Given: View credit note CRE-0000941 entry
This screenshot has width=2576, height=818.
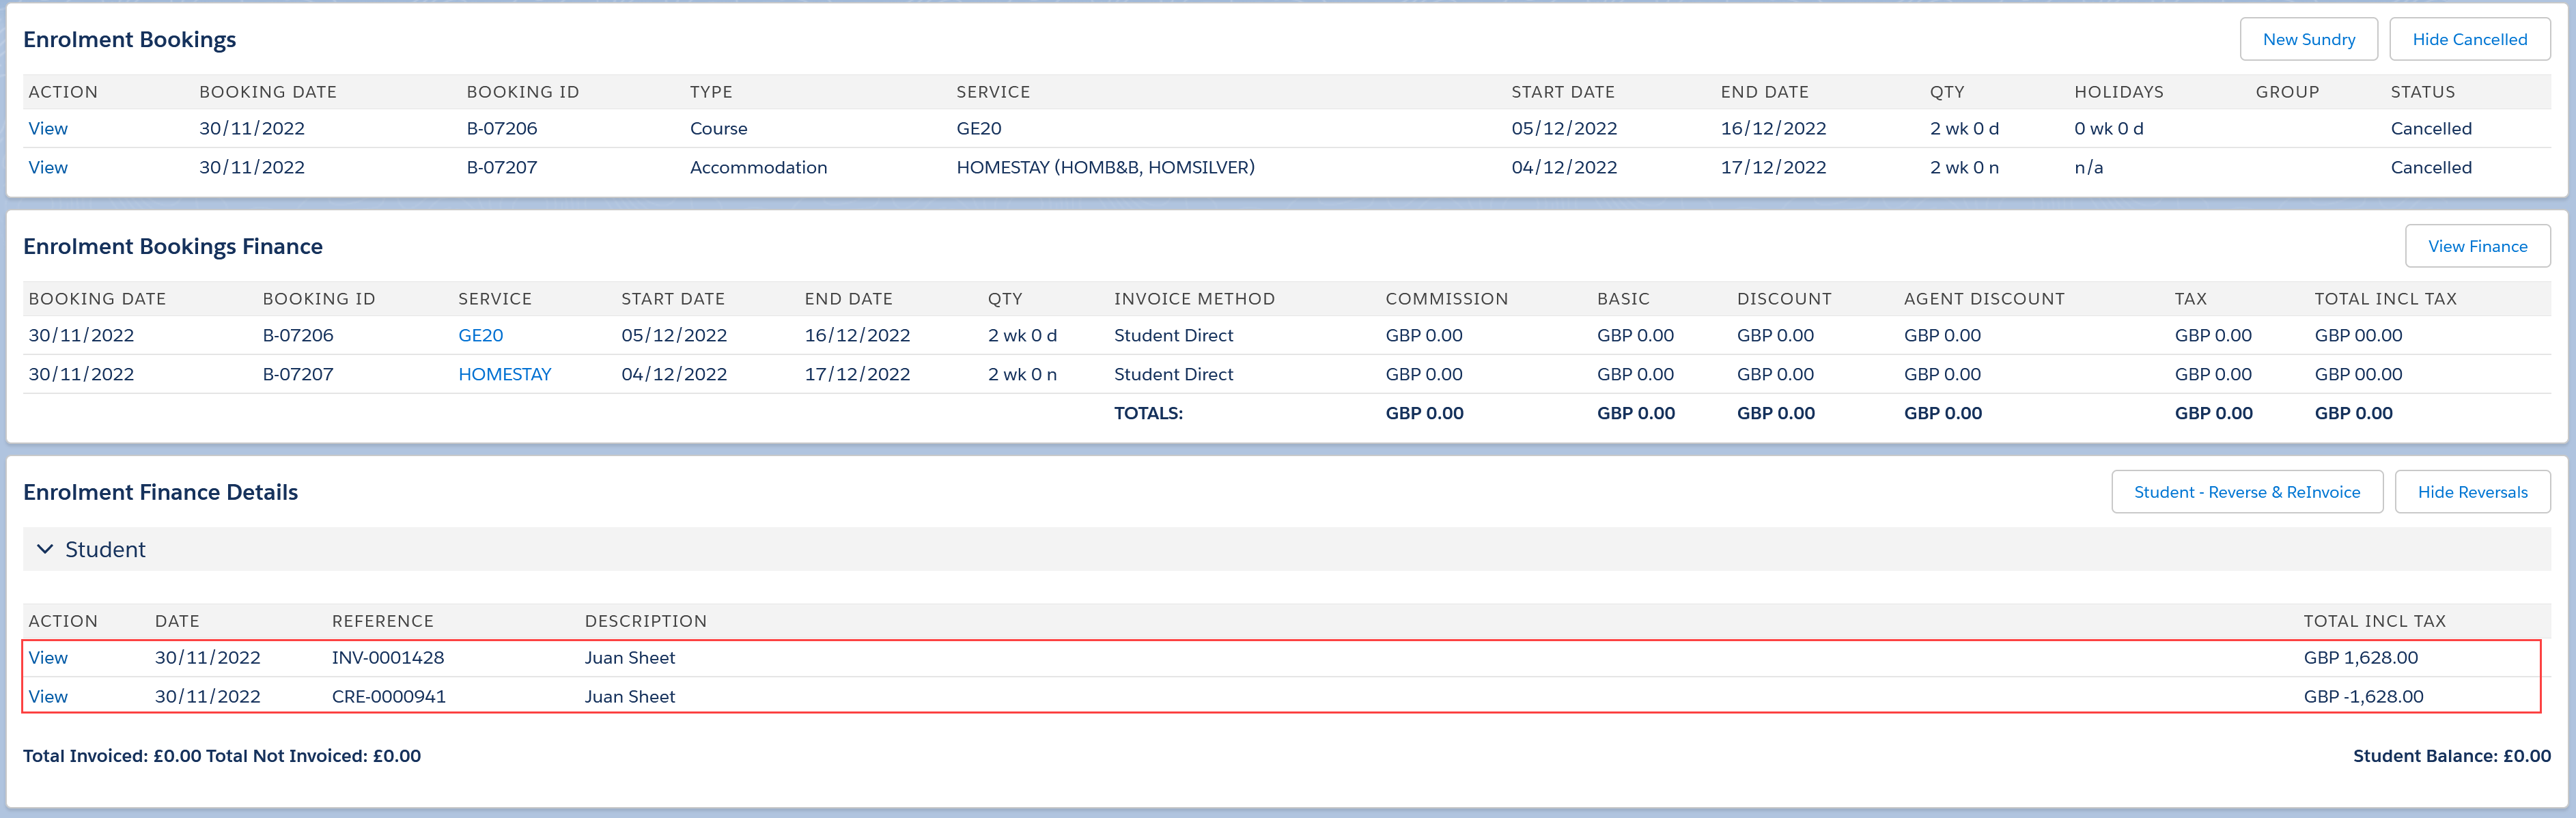Looking at the screenshot, I should [48, 696].
